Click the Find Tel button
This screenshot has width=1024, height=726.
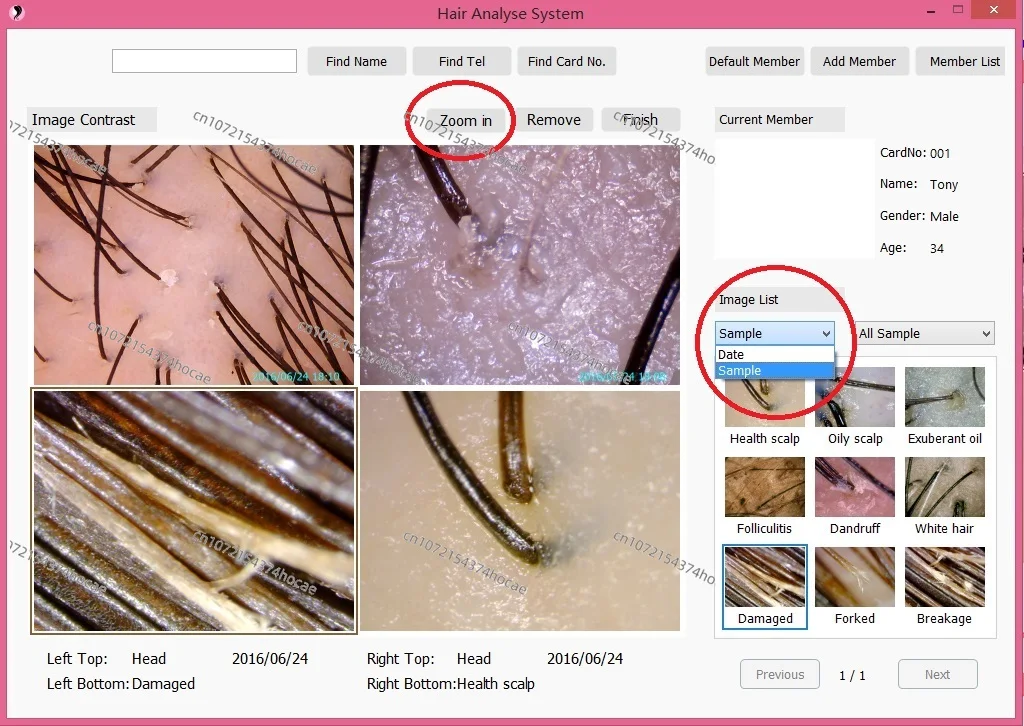(462, 61)
